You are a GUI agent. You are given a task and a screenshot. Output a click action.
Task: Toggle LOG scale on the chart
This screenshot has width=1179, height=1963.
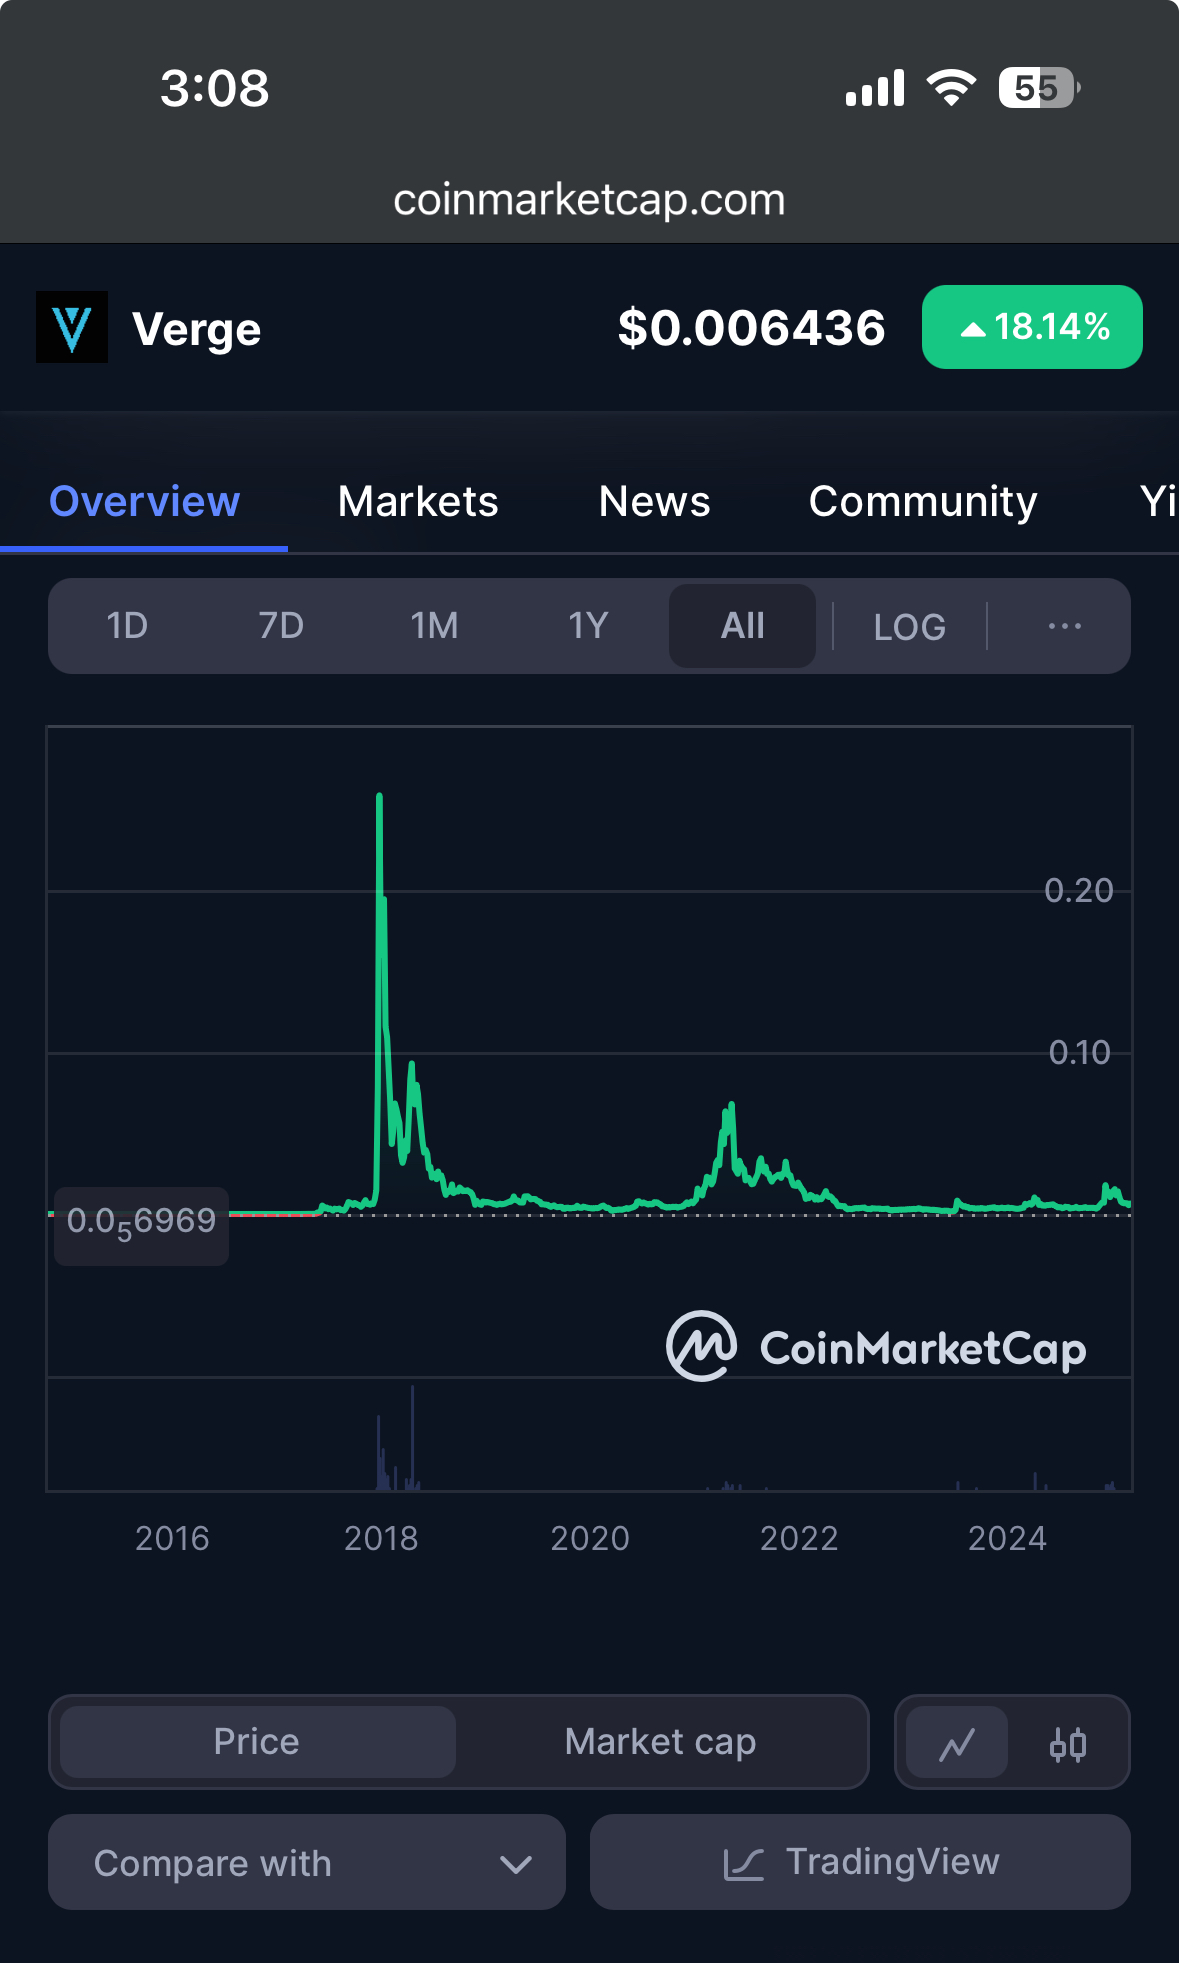click(910, 627)
